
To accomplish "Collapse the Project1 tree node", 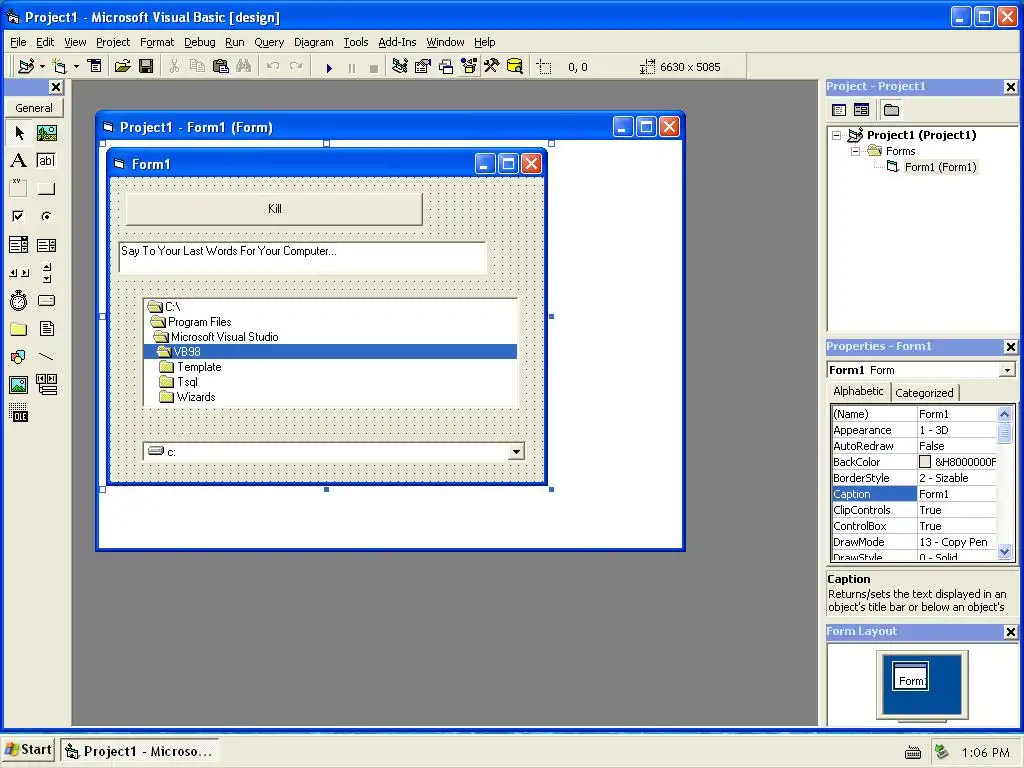I will pyautogui.click(x=837, y=135).
